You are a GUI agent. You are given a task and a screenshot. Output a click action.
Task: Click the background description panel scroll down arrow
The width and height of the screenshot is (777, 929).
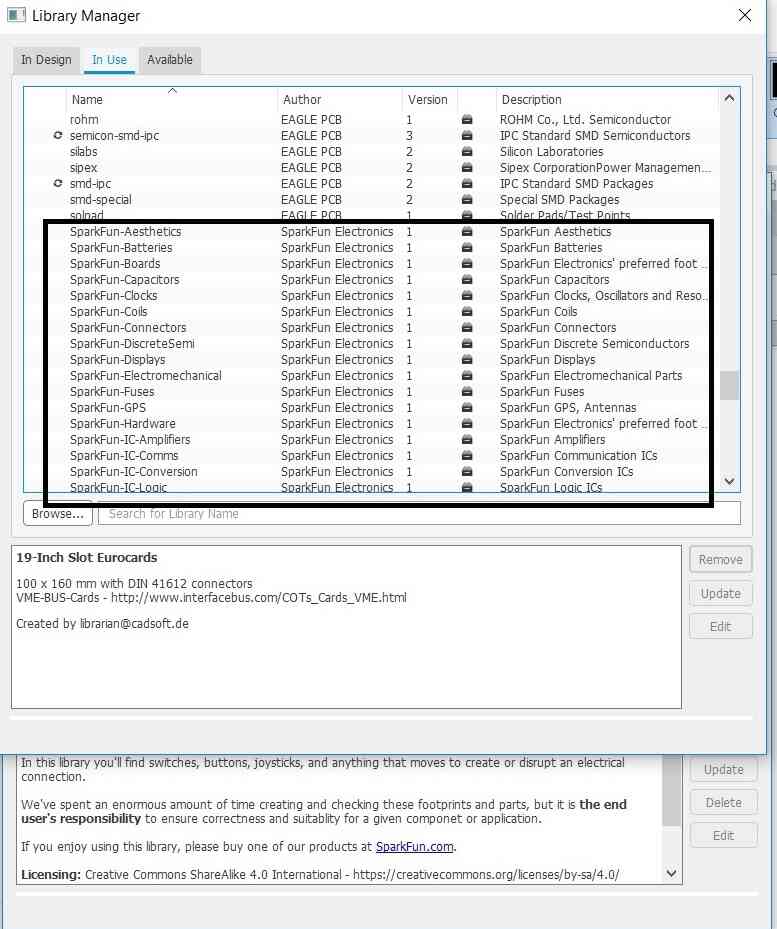tap(672, 873)
